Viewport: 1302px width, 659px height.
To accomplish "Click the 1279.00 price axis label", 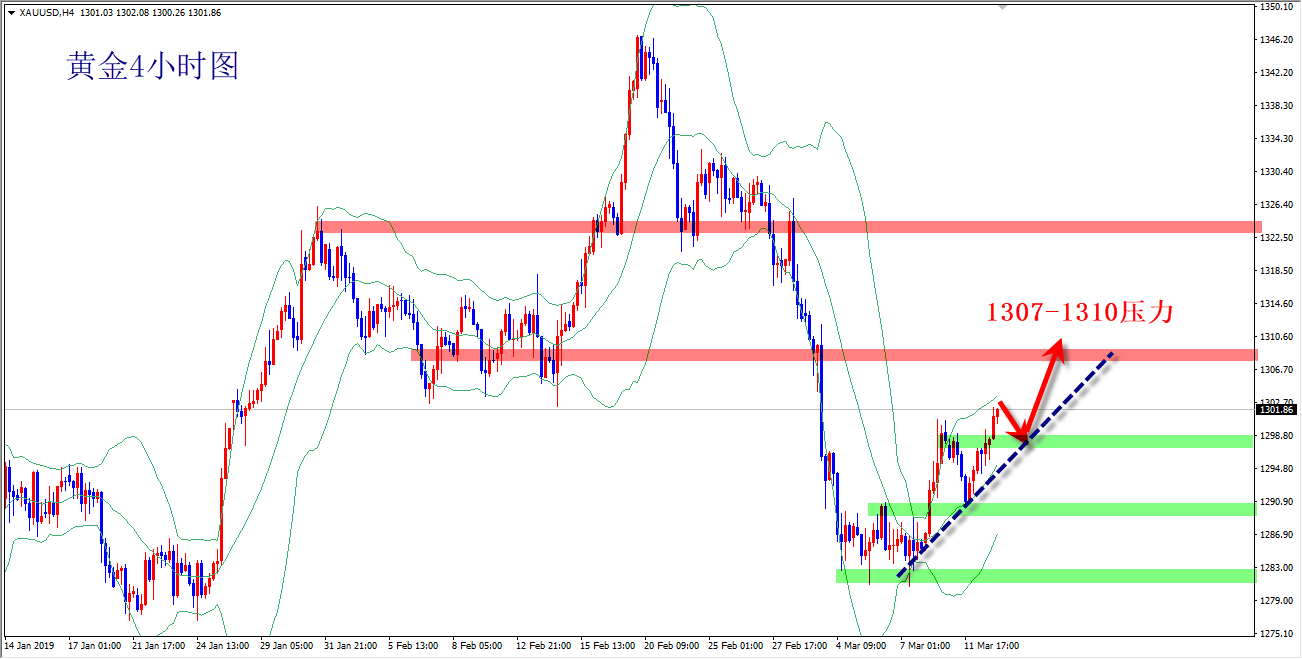I will click(x=1277, y=600).
